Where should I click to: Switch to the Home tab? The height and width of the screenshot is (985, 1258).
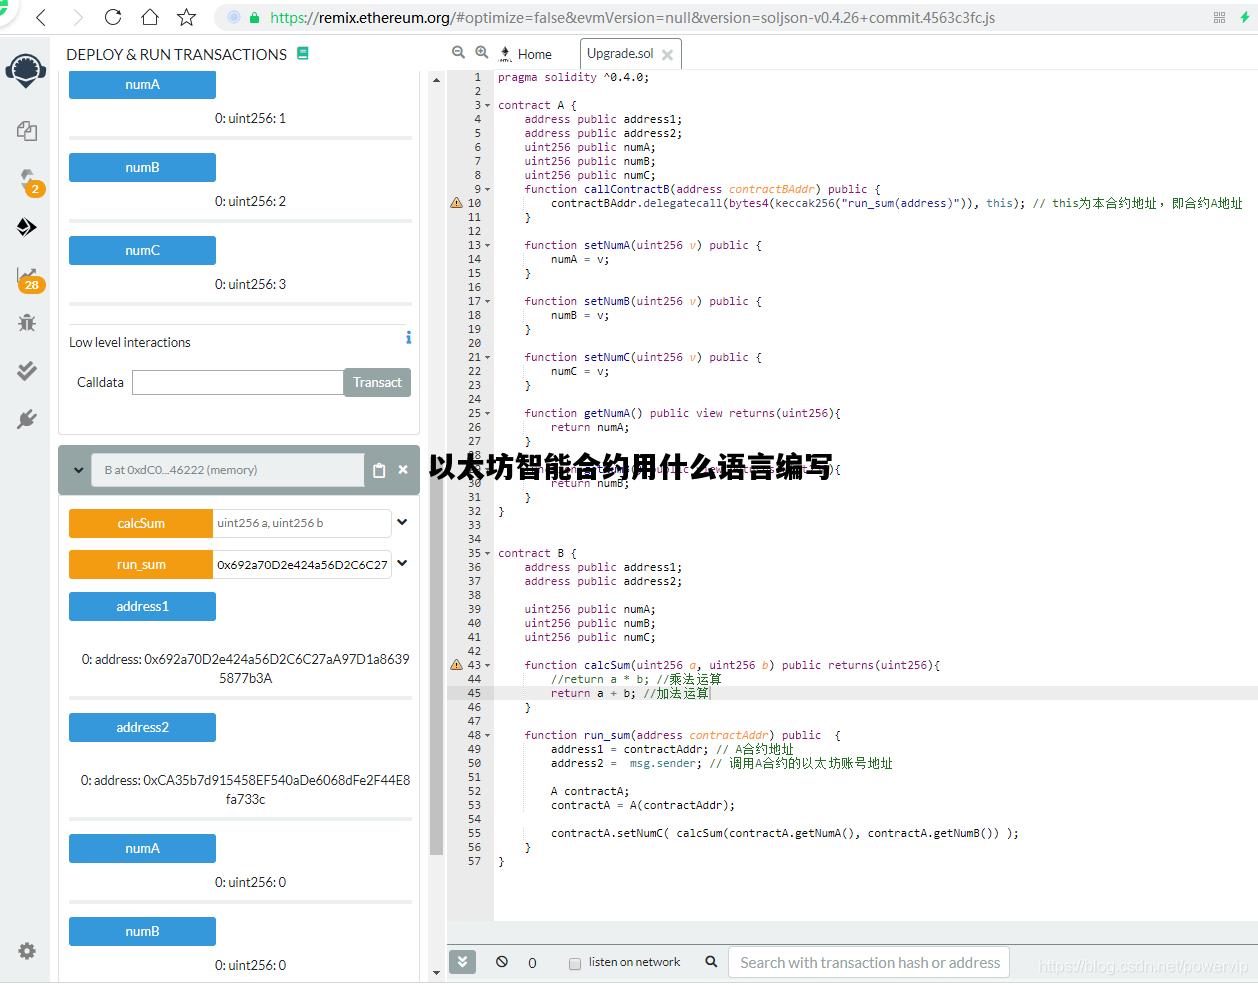coord(527,54)
